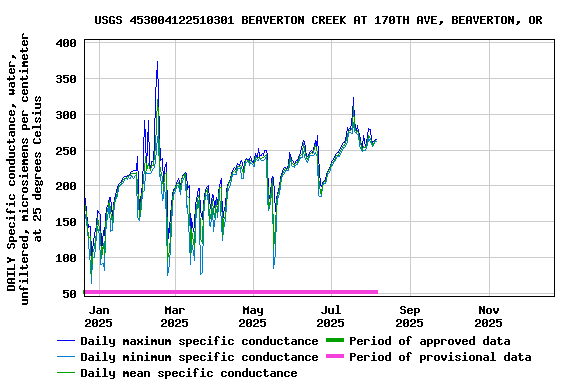Click legend text Period of provisional data
Screen dimensions: 576x384
pyautogui.click(x=440, y=357)
